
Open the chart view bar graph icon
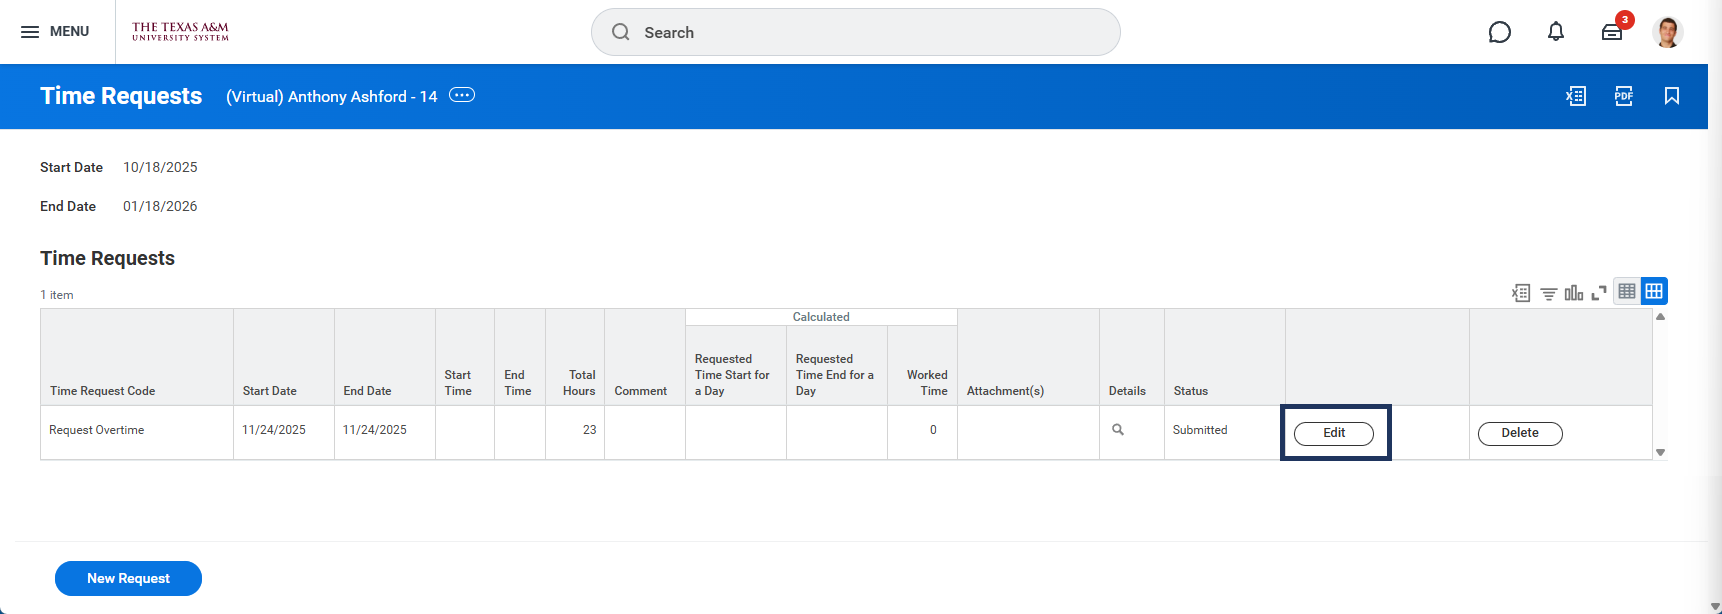click(x=1574, y=292)
